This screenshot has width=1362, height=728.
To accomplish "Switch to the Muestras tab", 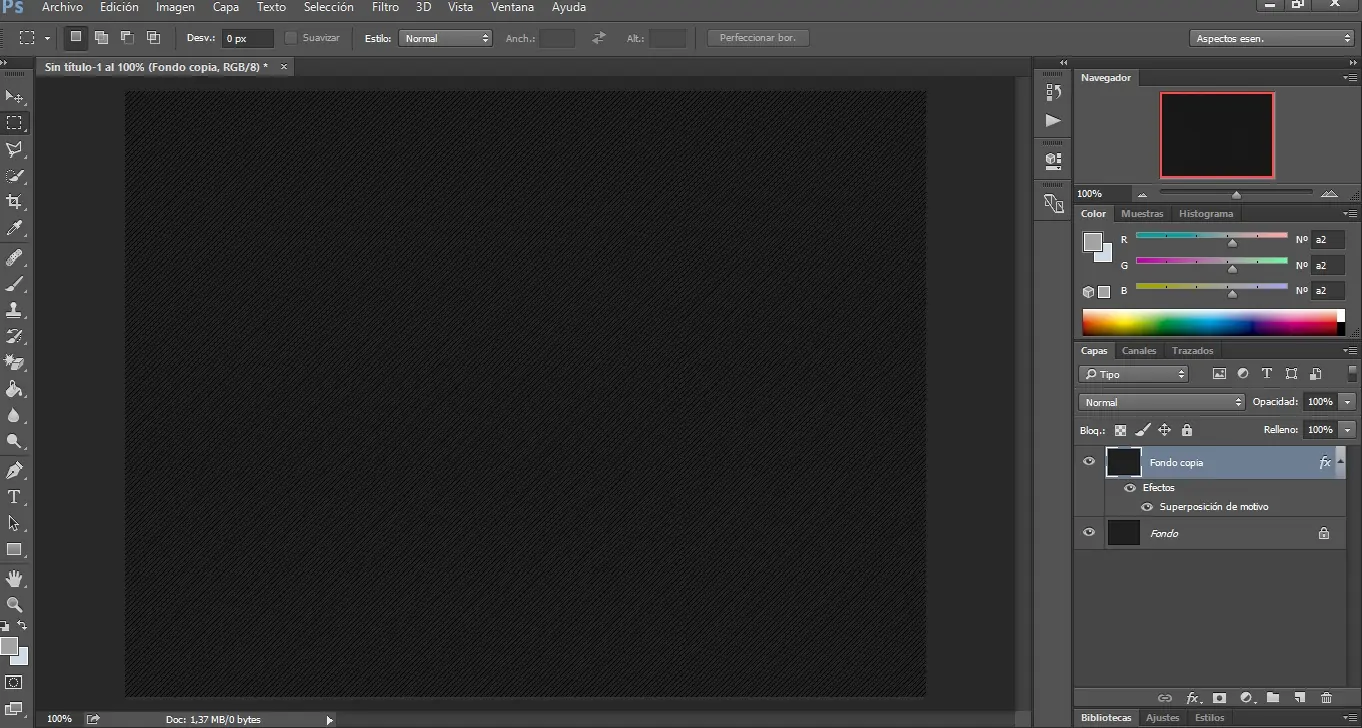I will pyautogui.click(x=1142, y=214).
